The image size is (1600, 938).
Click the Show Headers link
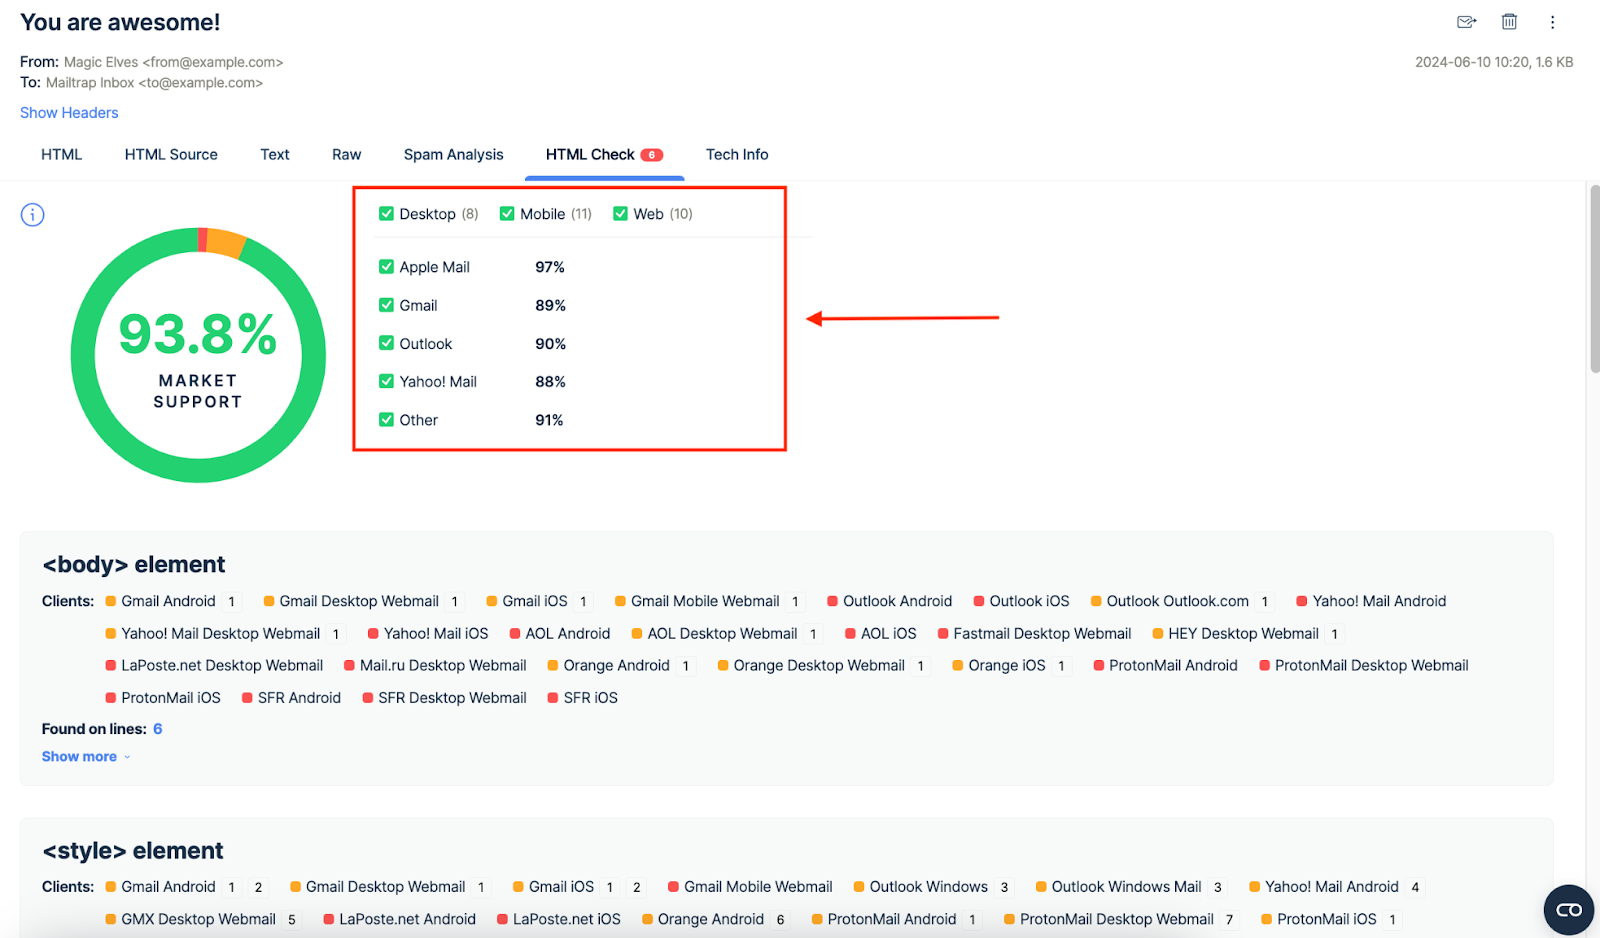coord(69,113)
